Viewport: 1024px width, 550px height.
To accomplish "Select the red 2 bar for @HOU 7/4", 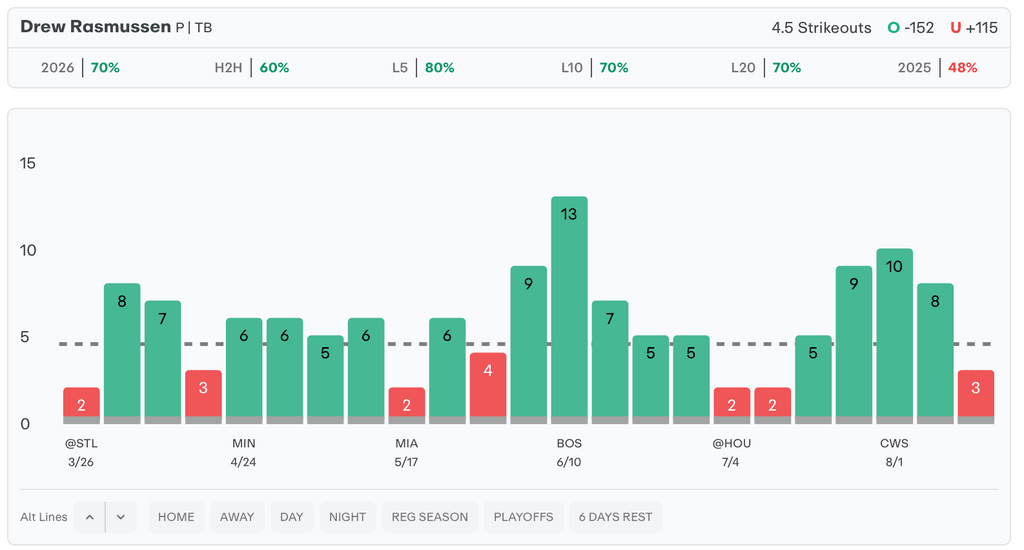I will pos(731,406).
